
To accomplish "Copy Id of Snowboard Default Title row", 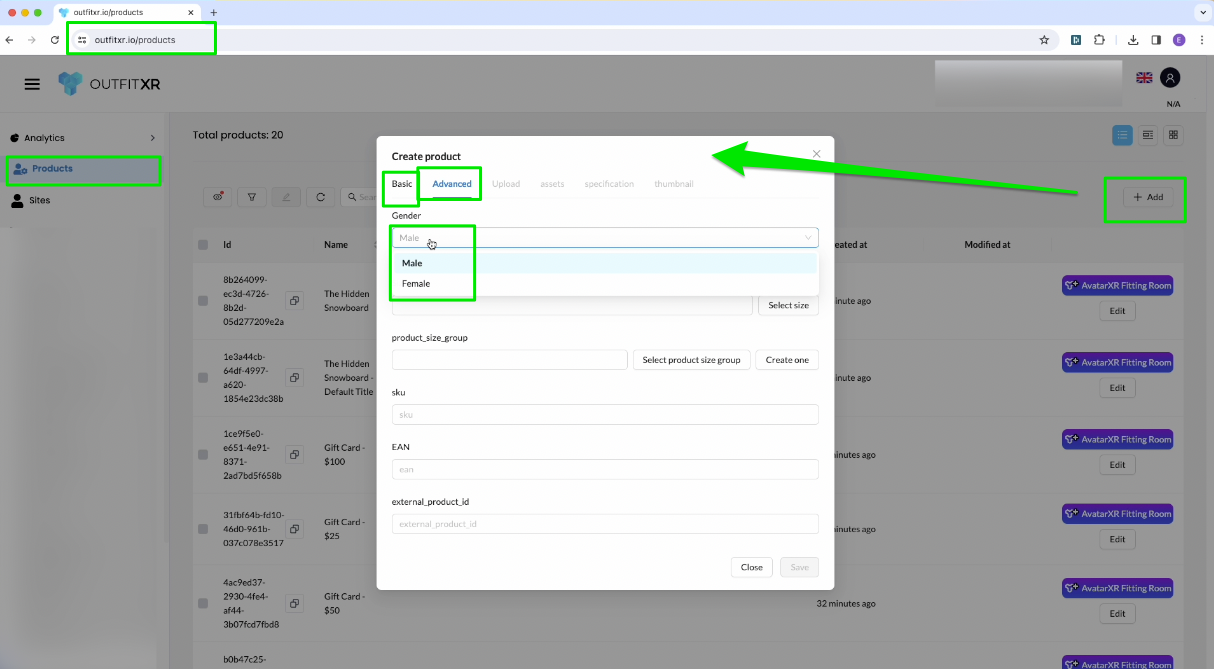I will [295, 377].
